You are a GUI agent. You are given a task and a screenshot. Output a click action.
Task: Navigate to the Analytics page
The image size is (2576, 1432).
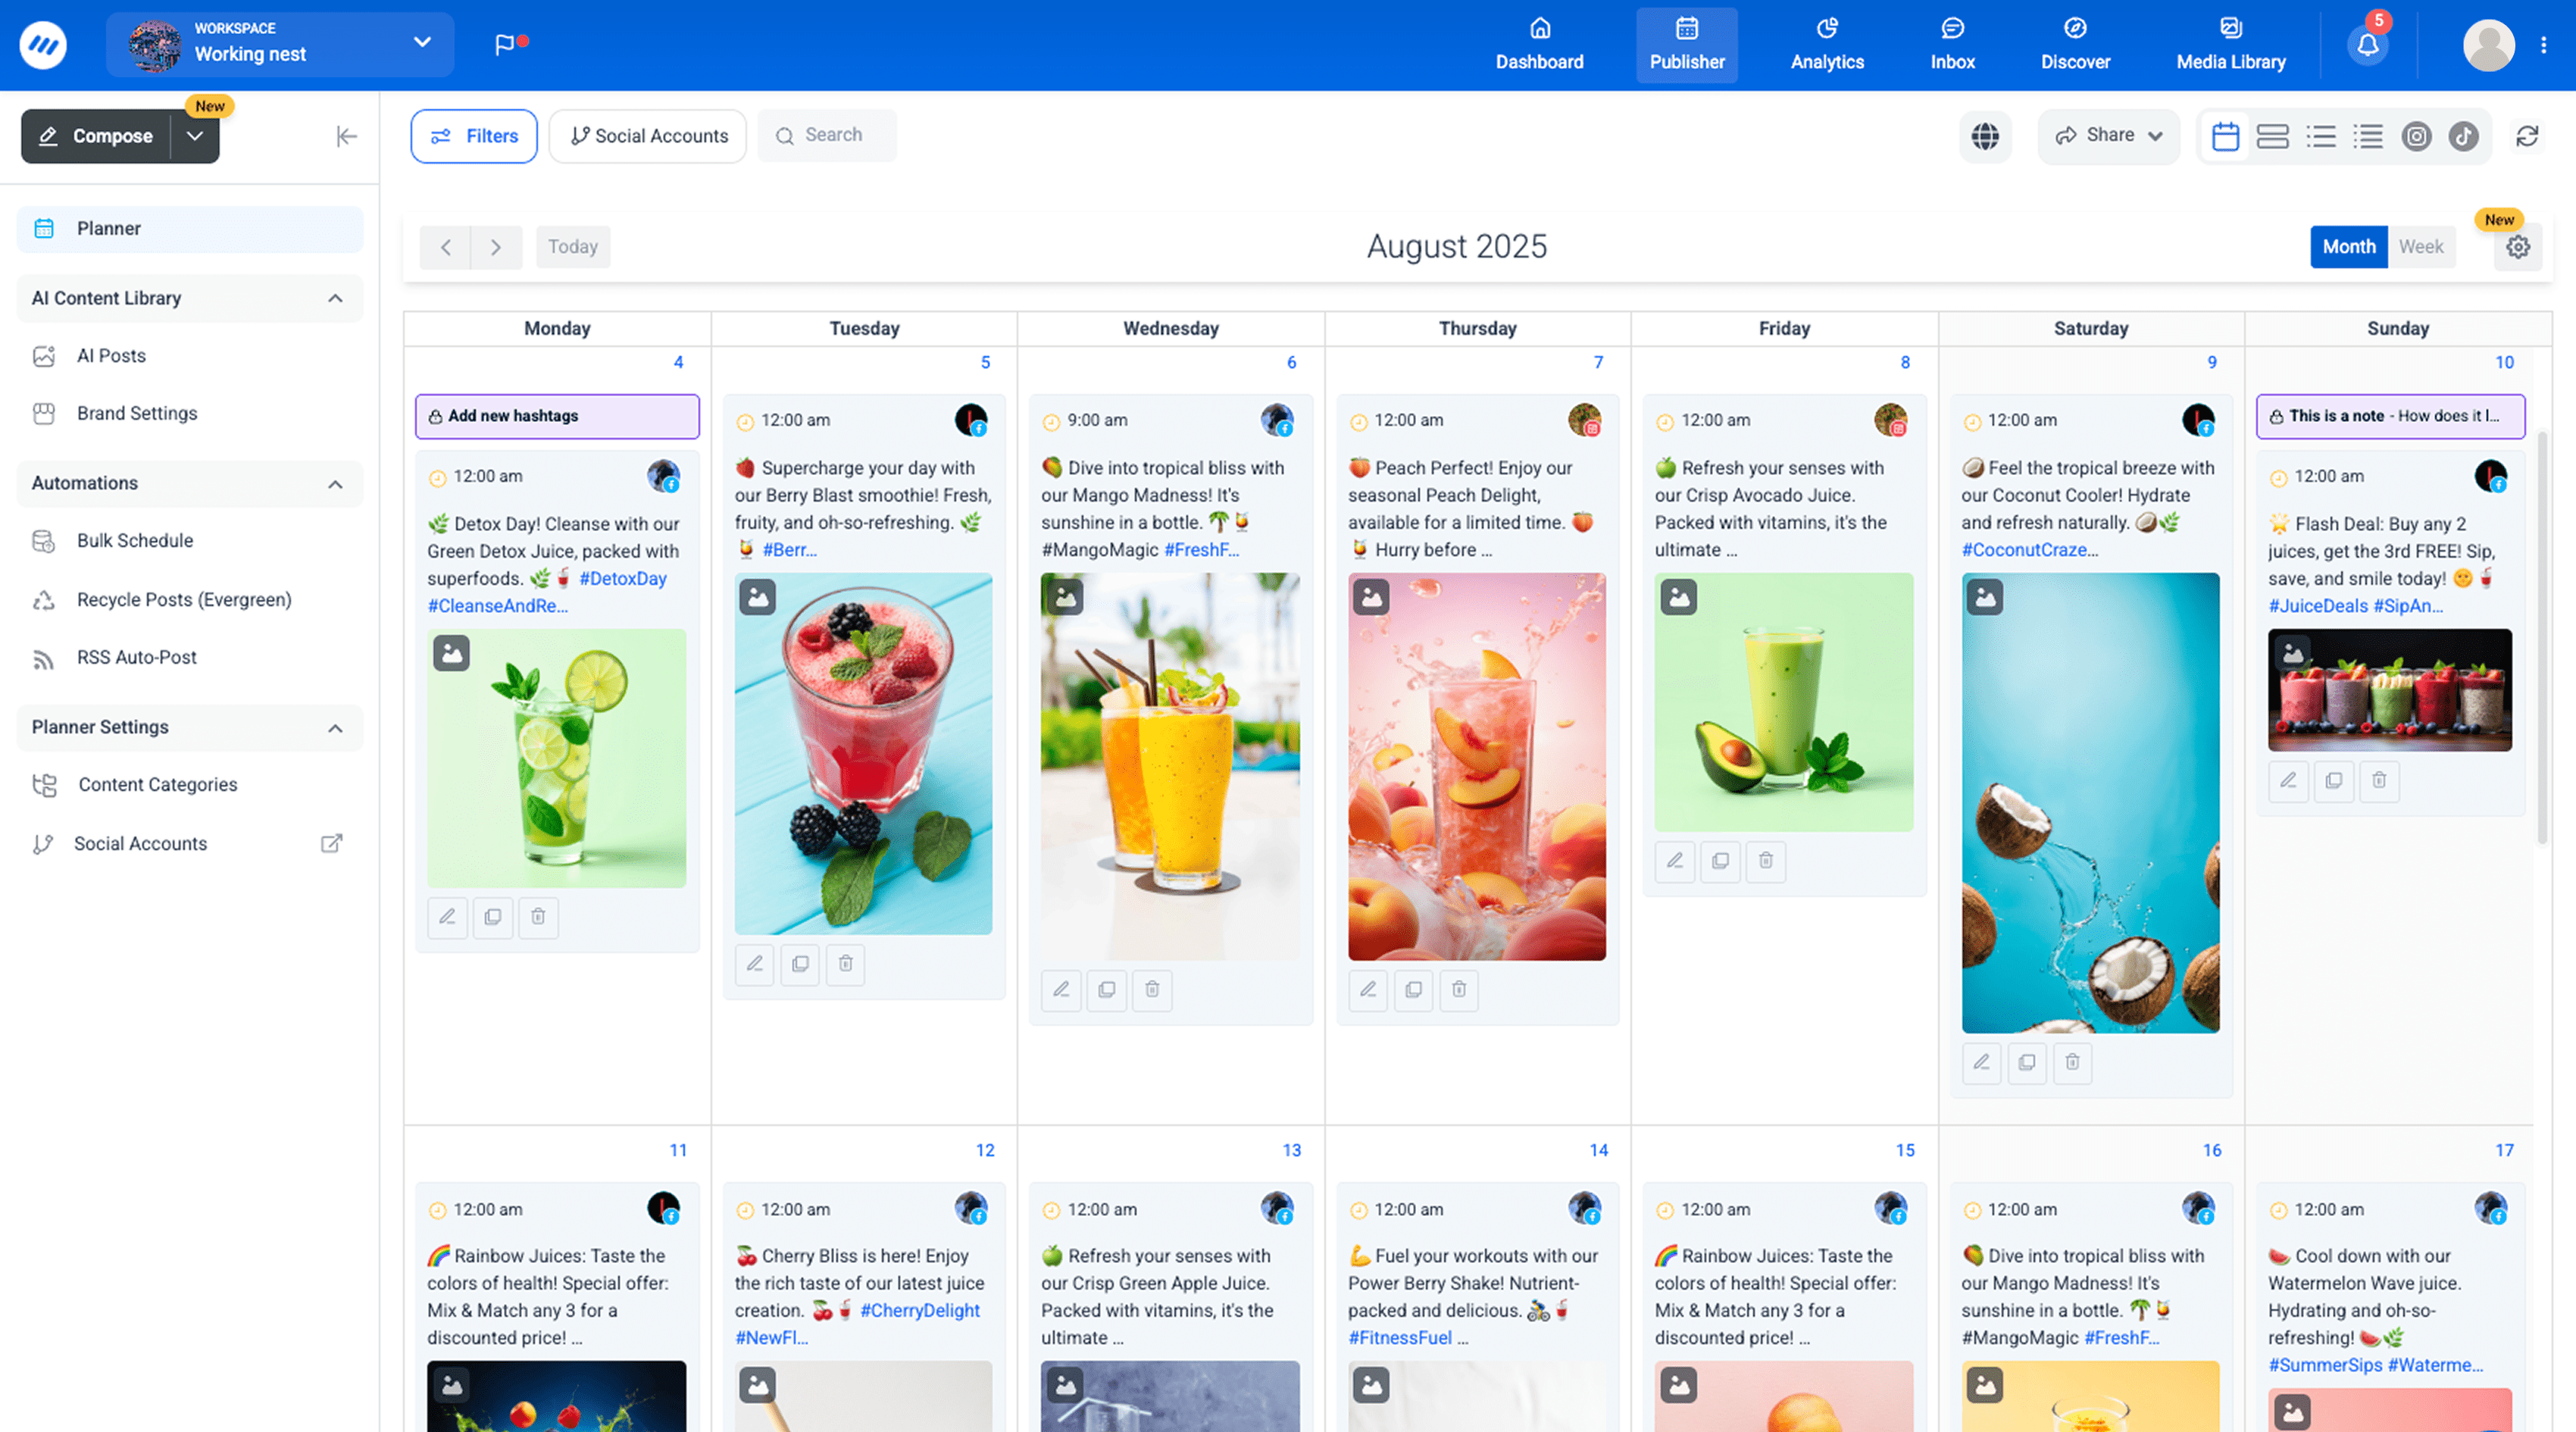[1827, 44]
